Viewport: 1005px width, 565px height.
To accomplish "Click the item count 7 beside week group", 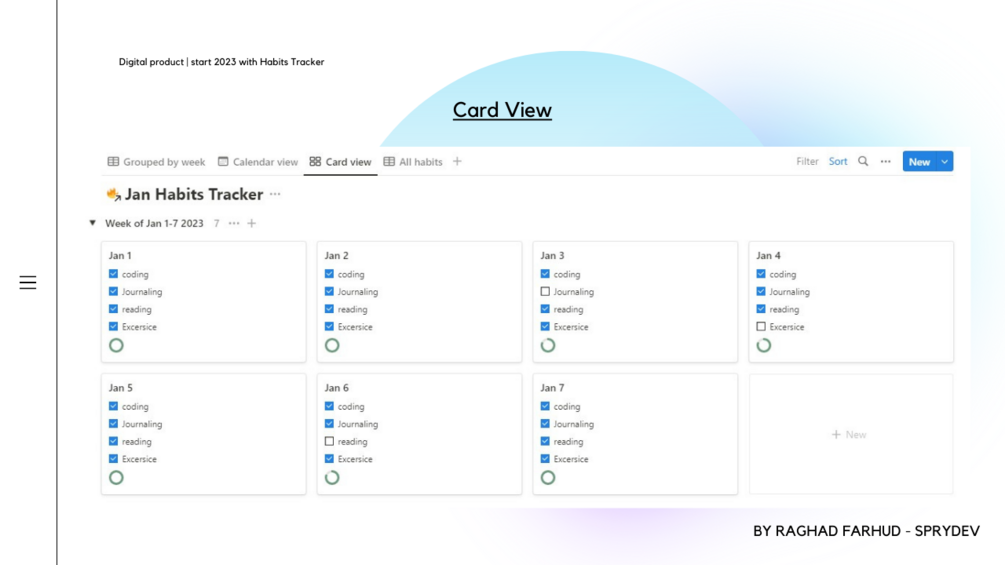I will [x=217, y=224].
